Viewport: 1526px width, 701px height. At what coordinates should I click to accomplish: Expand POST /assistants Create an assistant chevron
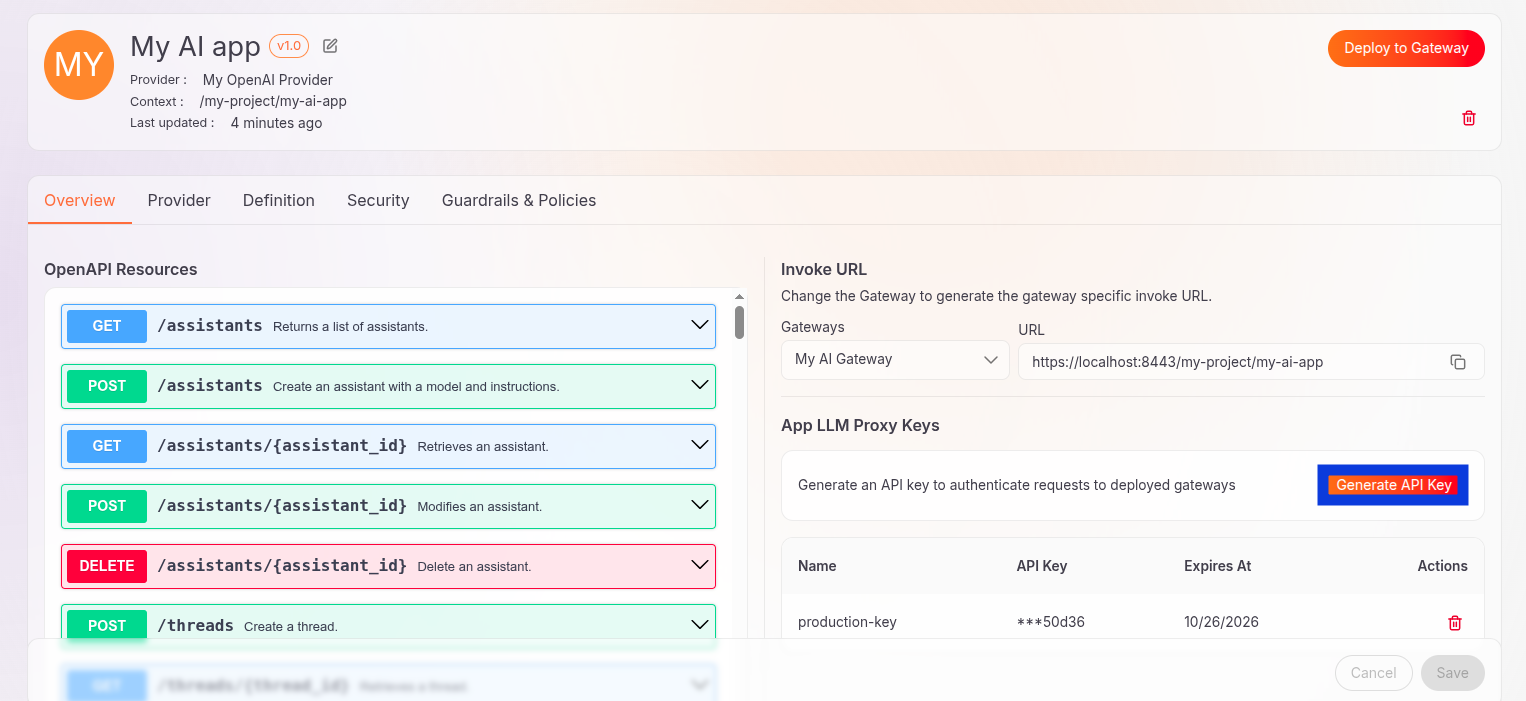click(700, 385)
